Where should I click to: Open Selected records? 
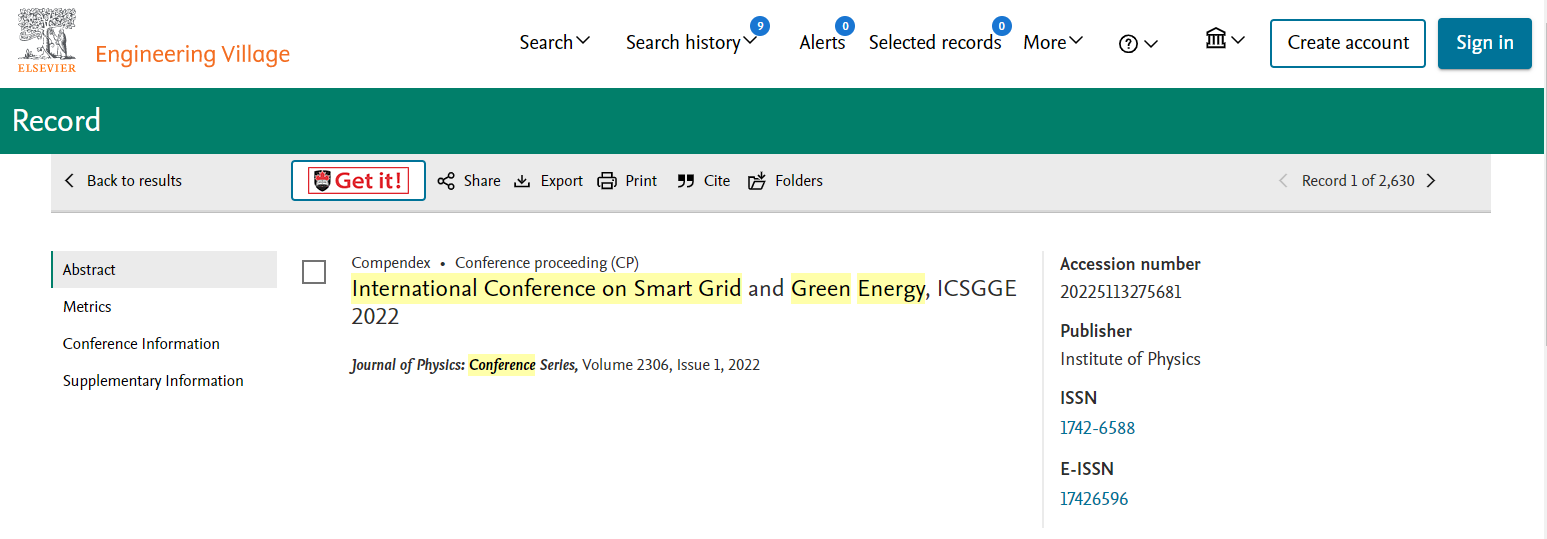tap(935, 42)
